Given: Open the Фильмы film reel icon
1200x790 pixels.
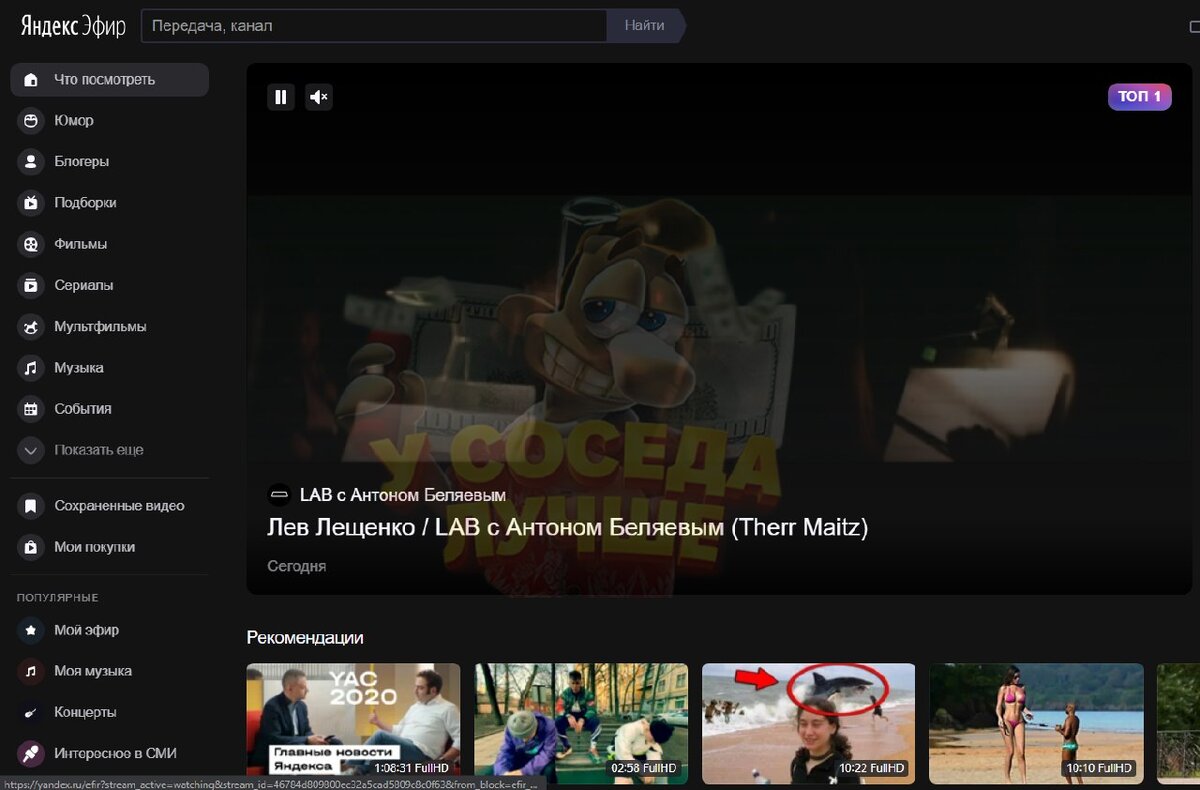Looking at the screenshot, I should 31,244.
